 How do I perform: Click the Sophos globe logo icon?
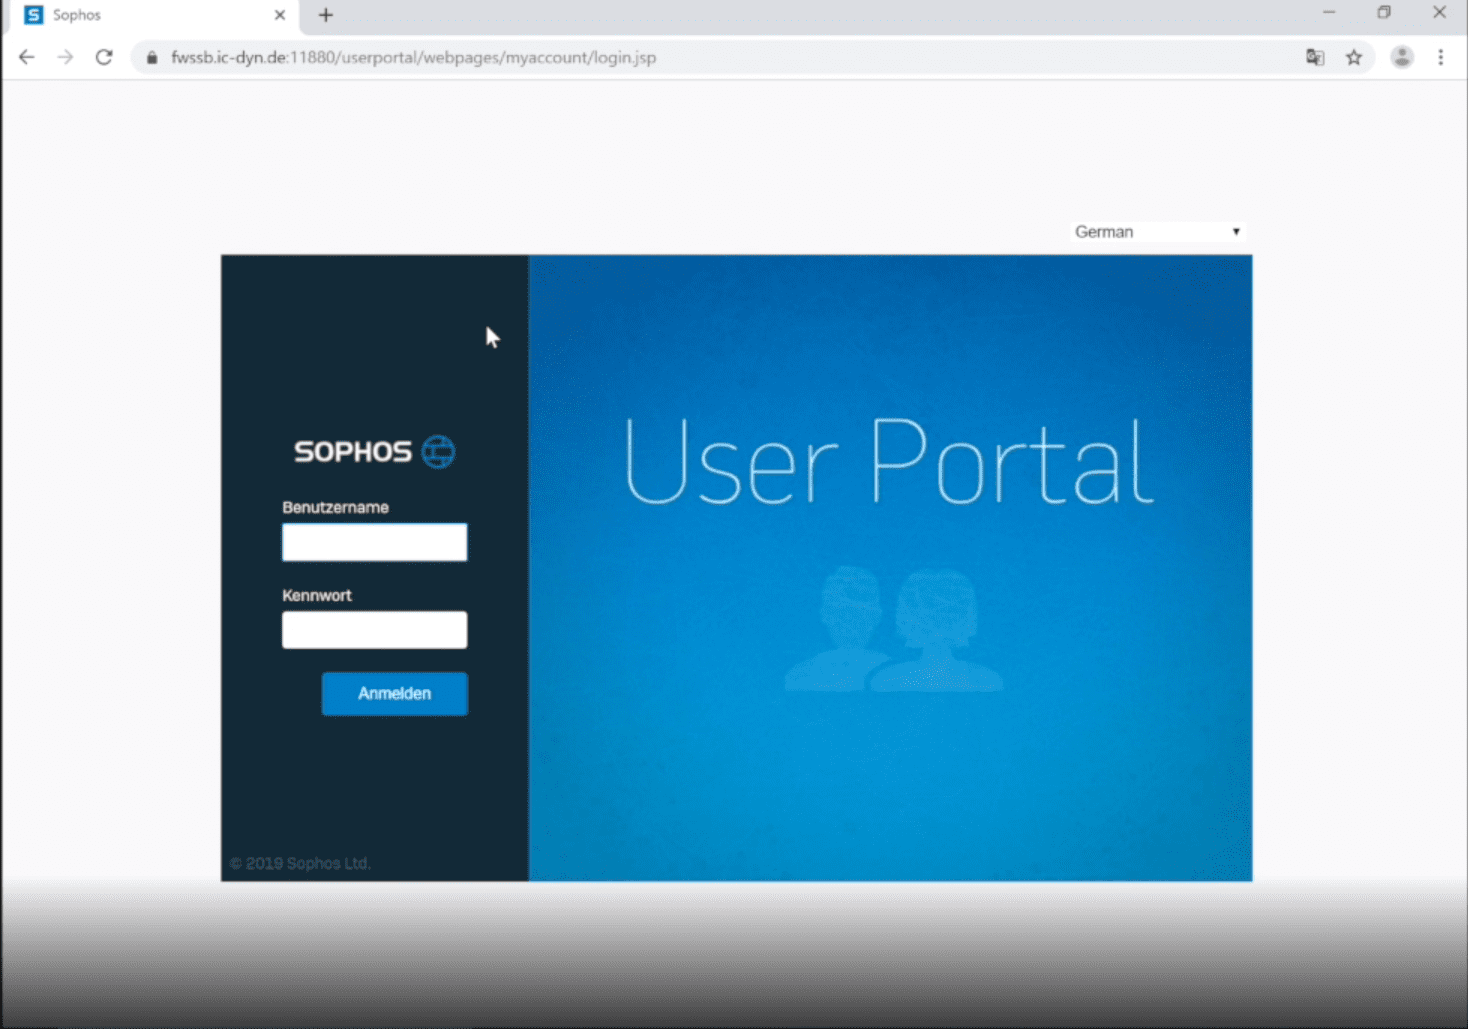coord(438,452)
